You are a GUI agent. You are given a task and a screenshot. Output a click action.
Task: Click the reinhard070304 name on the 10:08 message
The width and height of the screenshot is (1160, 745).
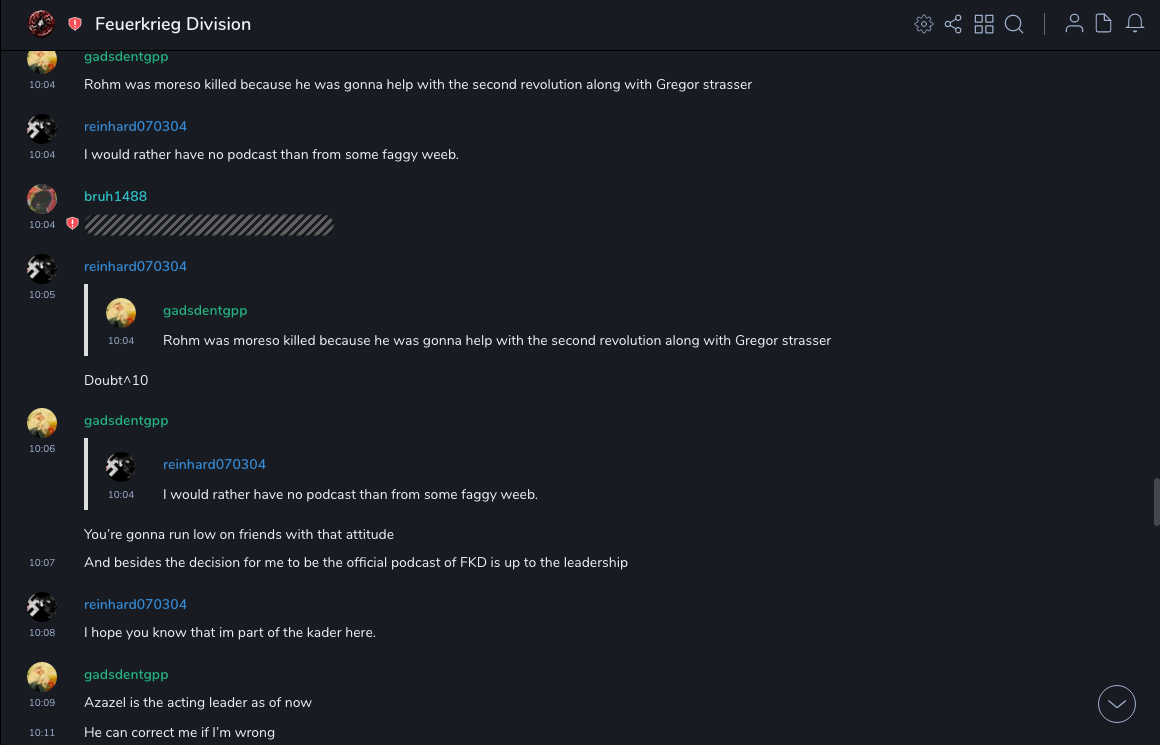click(x=135, y=604)
